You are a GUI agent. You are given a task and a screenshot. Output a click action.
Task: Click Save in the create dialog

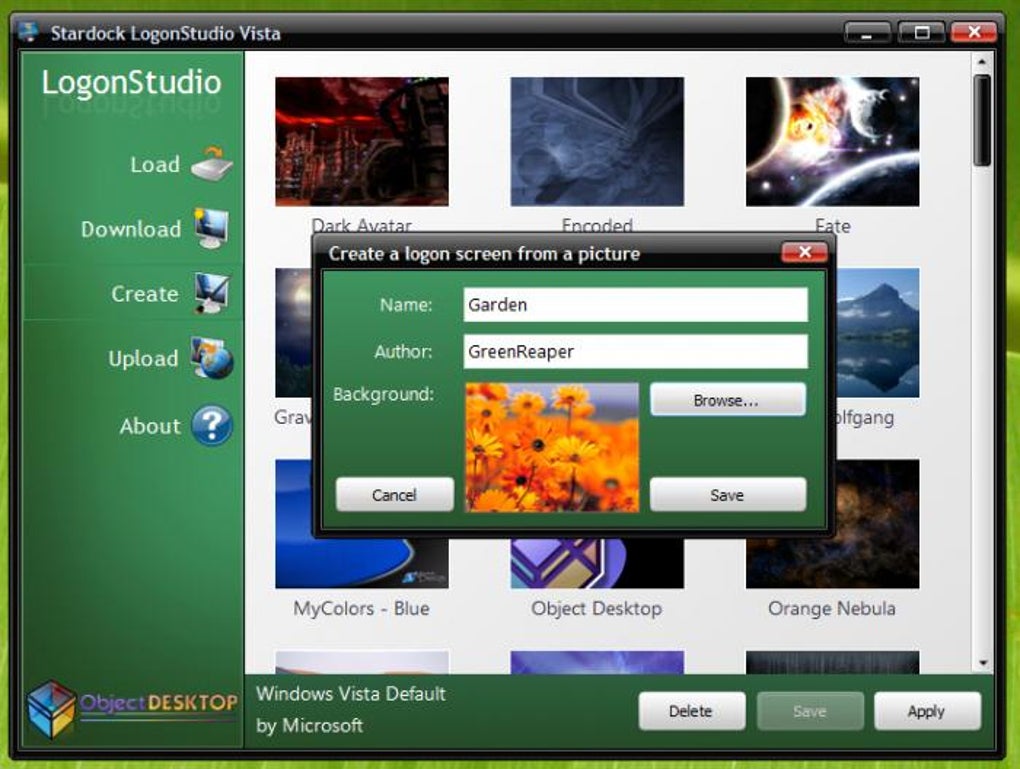click(x=727, y=494)
